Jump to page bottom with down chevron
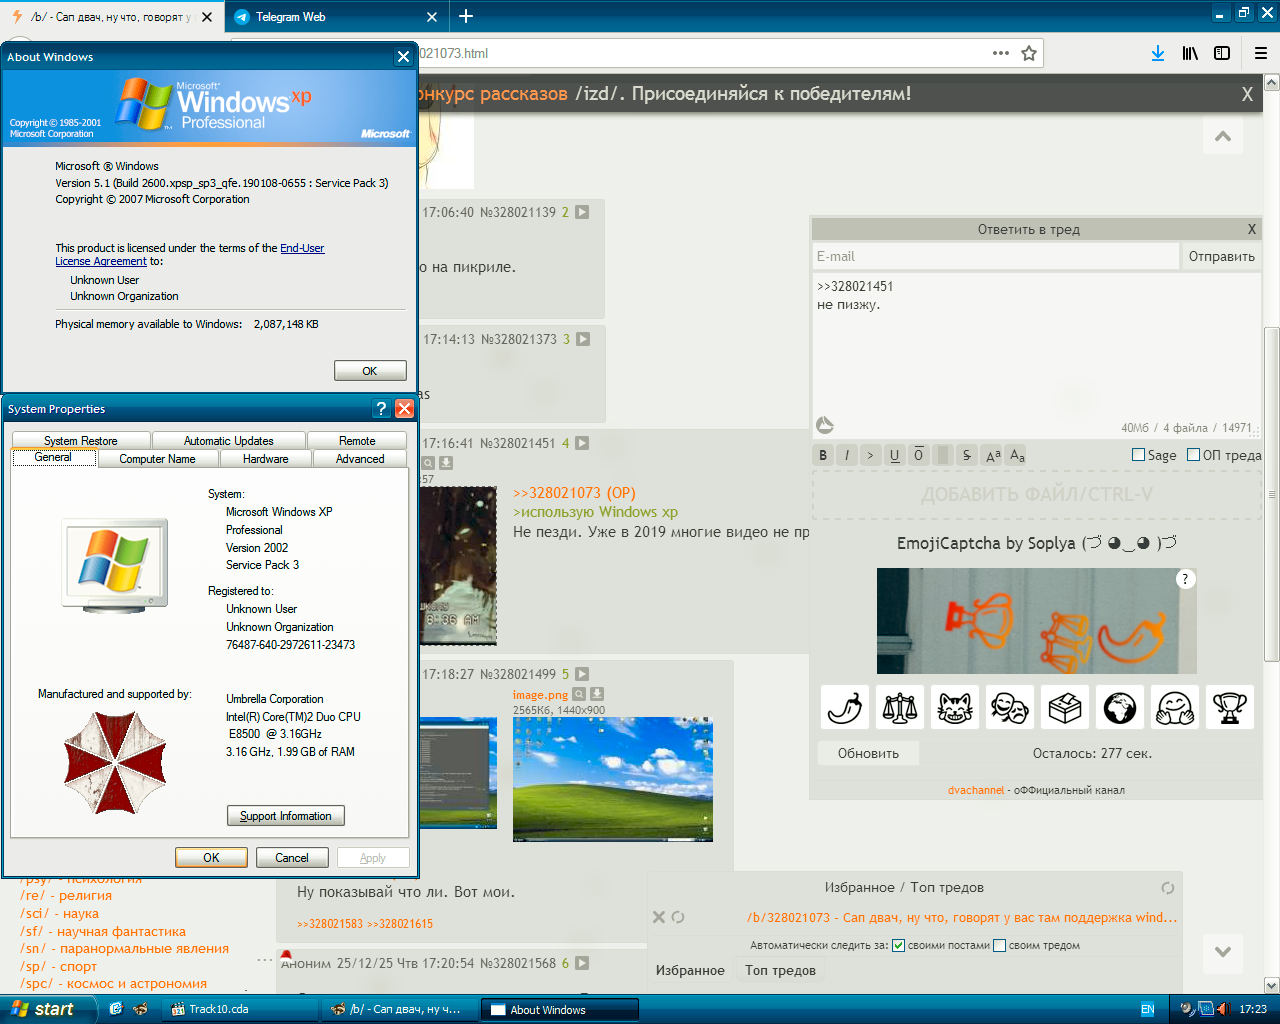Viewport: 1280px width, 1024px height. [1223, 951]
